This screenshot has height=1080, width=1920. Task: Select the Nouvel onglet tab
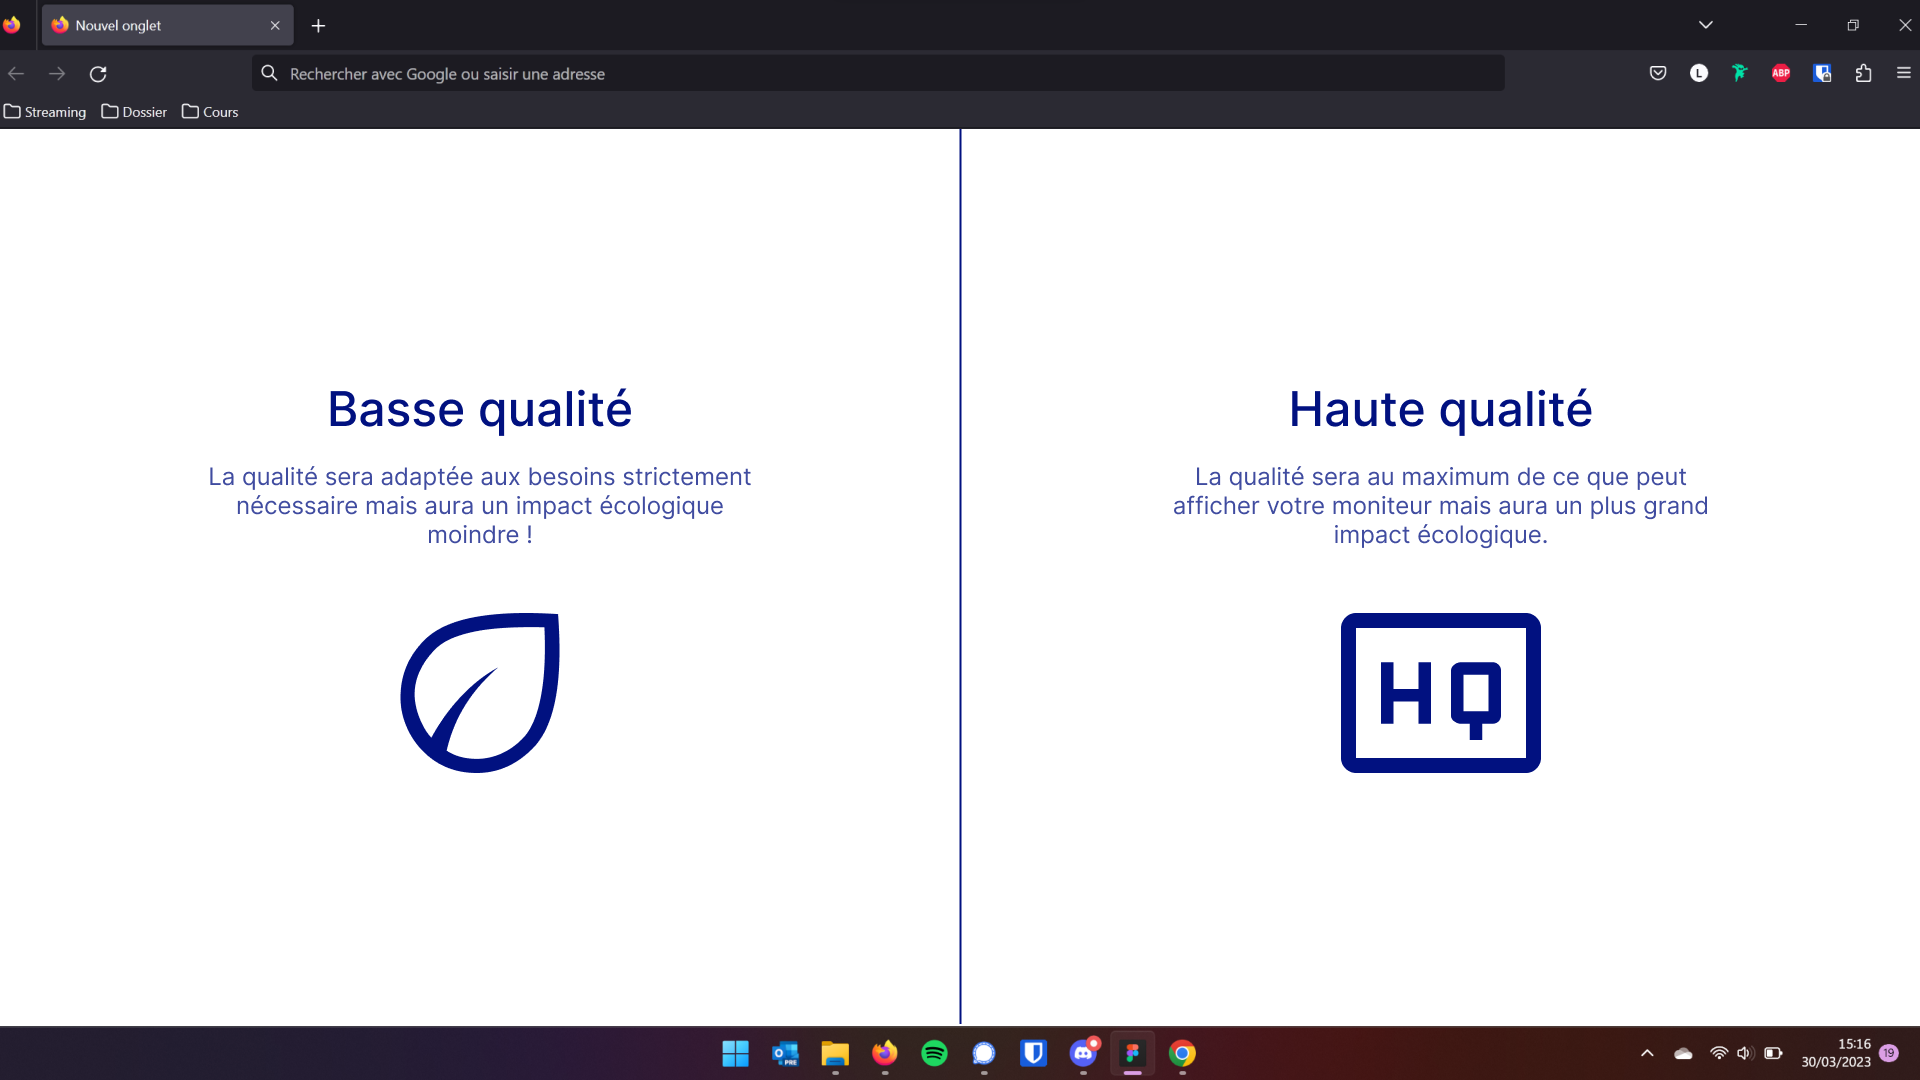150,25
